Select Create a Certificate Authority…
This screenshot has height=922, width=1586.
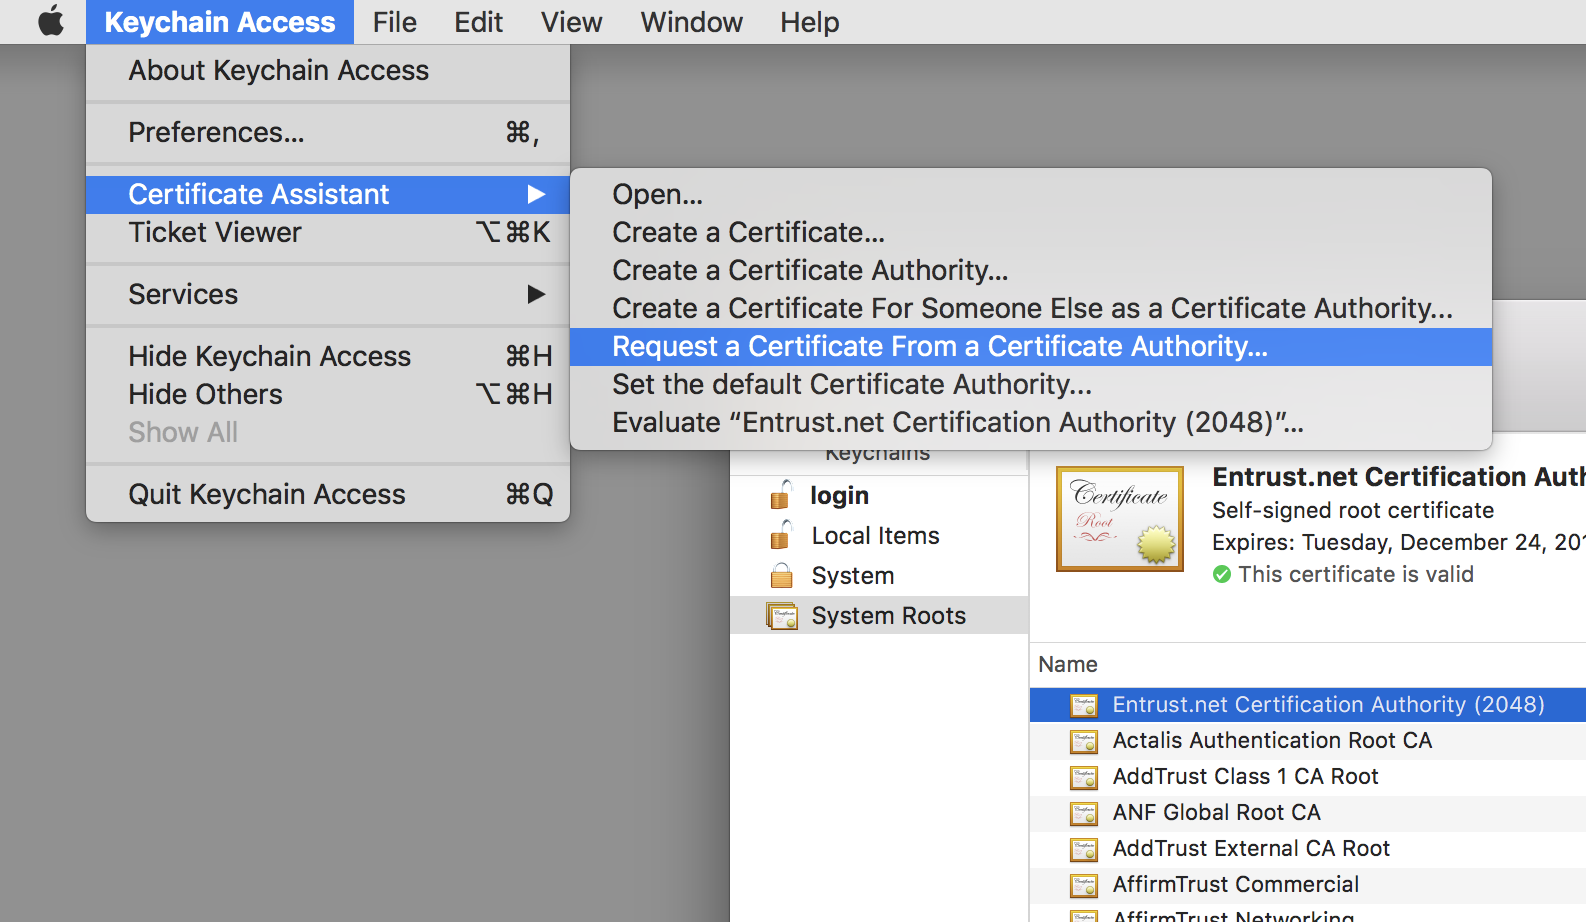[x=1031, y=270]
